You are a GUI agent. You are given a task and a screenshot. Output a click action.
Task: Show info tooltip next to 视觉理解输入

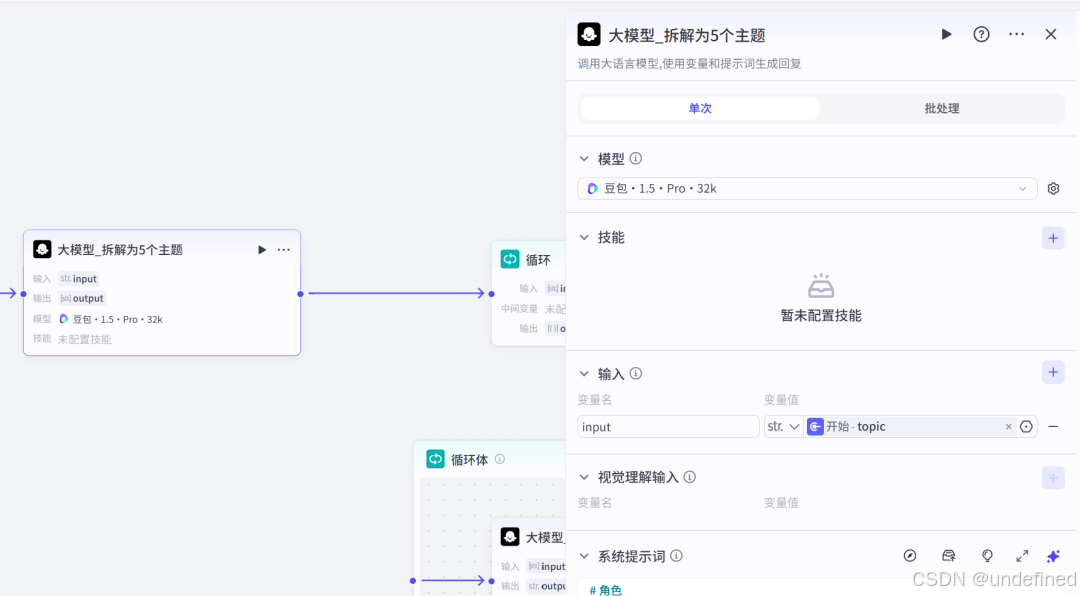tap(689, 477)
